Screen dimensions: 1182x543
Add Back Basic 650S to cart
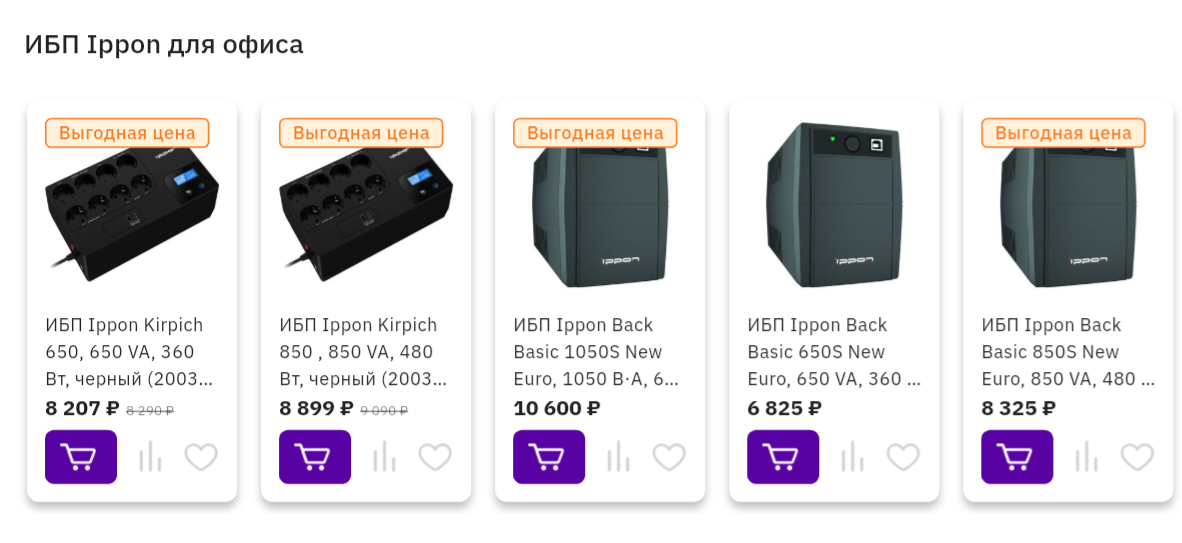click(x=783, y=457)
